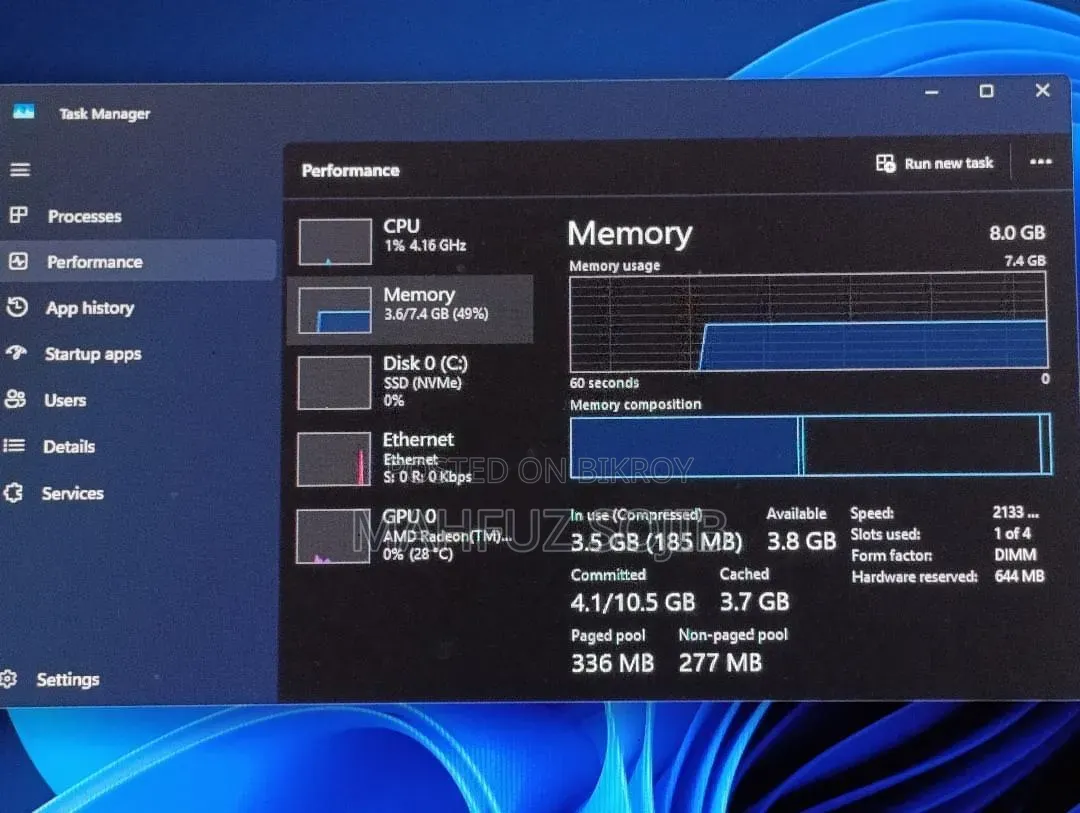
Task: Click Slots used value 1 of 4
Action: 1012,533
